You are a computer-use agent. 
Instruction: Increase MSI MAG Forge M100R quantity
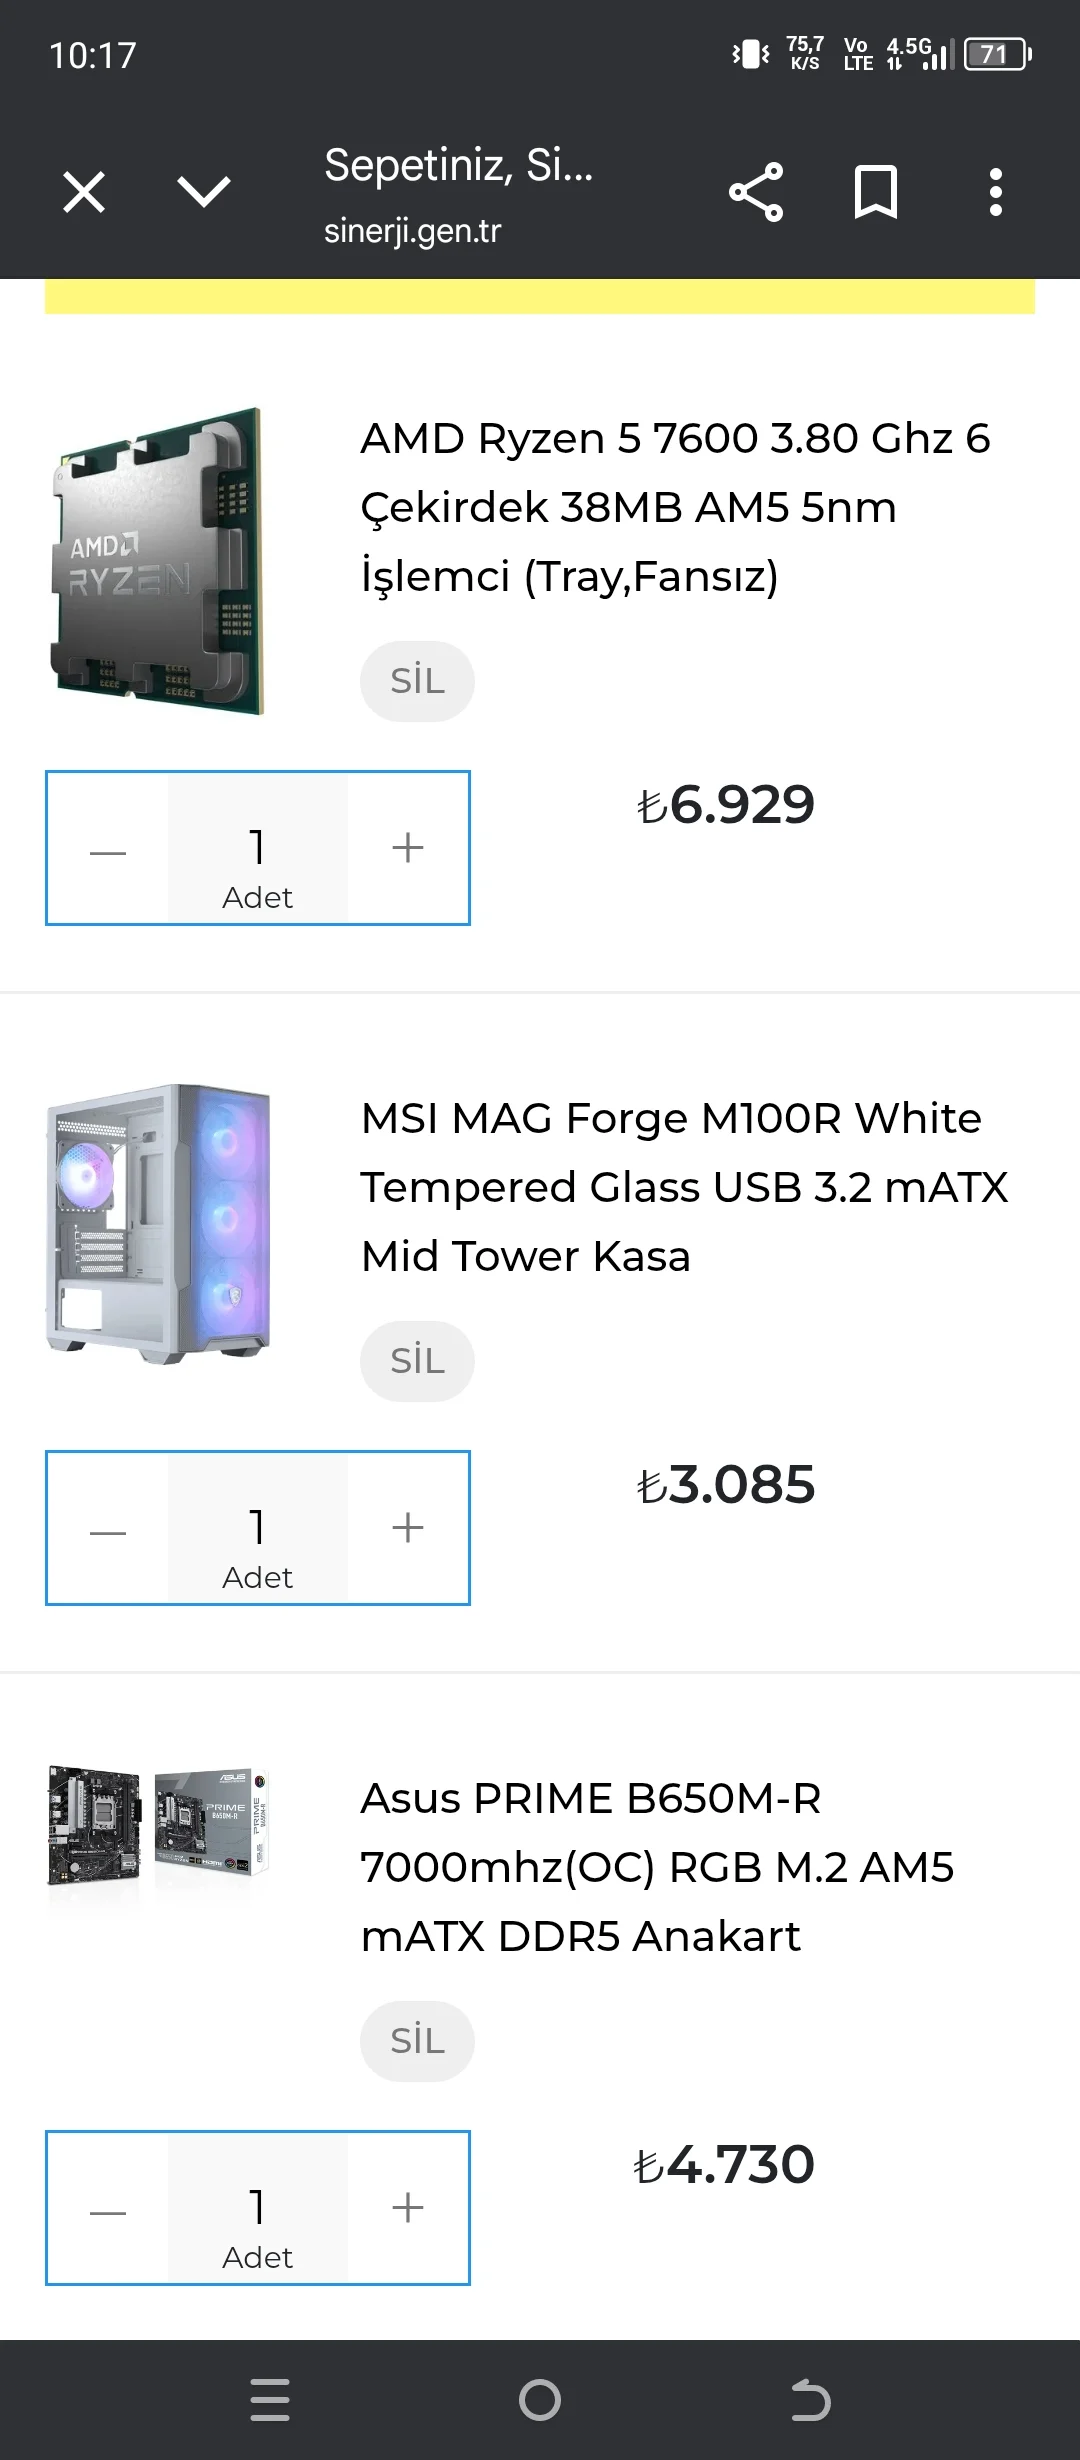408,1528
